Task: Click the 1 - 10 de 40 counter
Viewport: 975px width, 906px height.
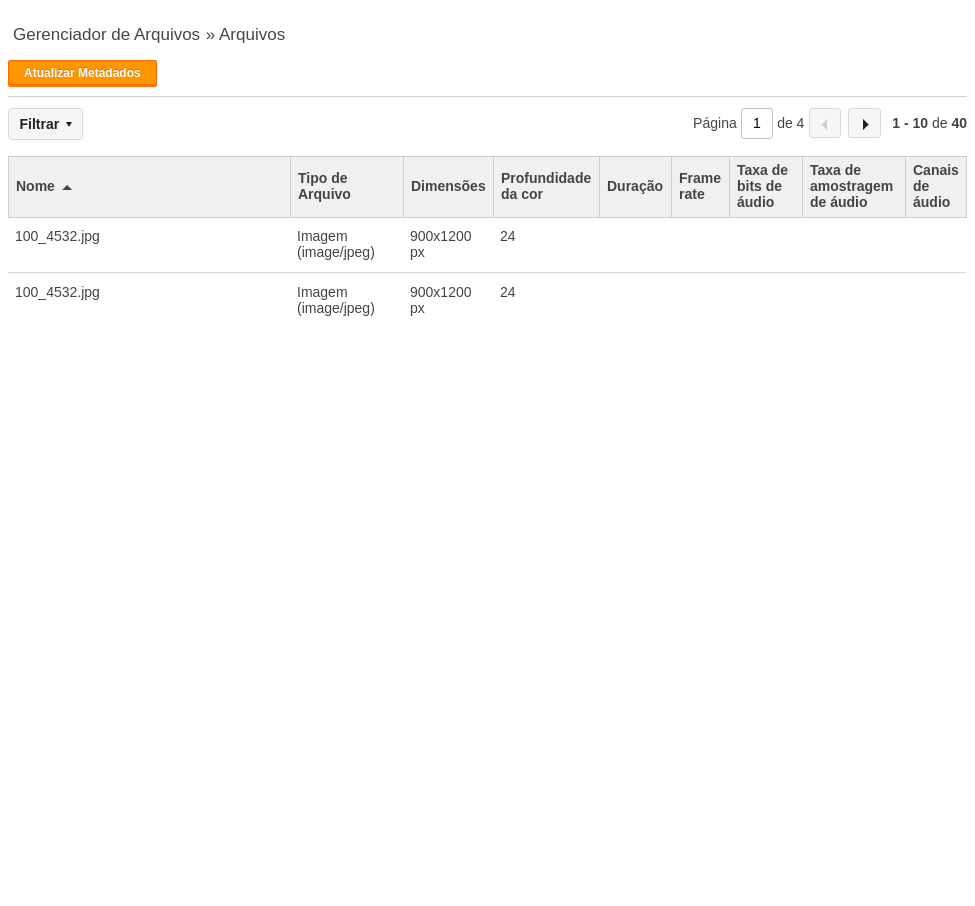Action: tap(929, 123)
